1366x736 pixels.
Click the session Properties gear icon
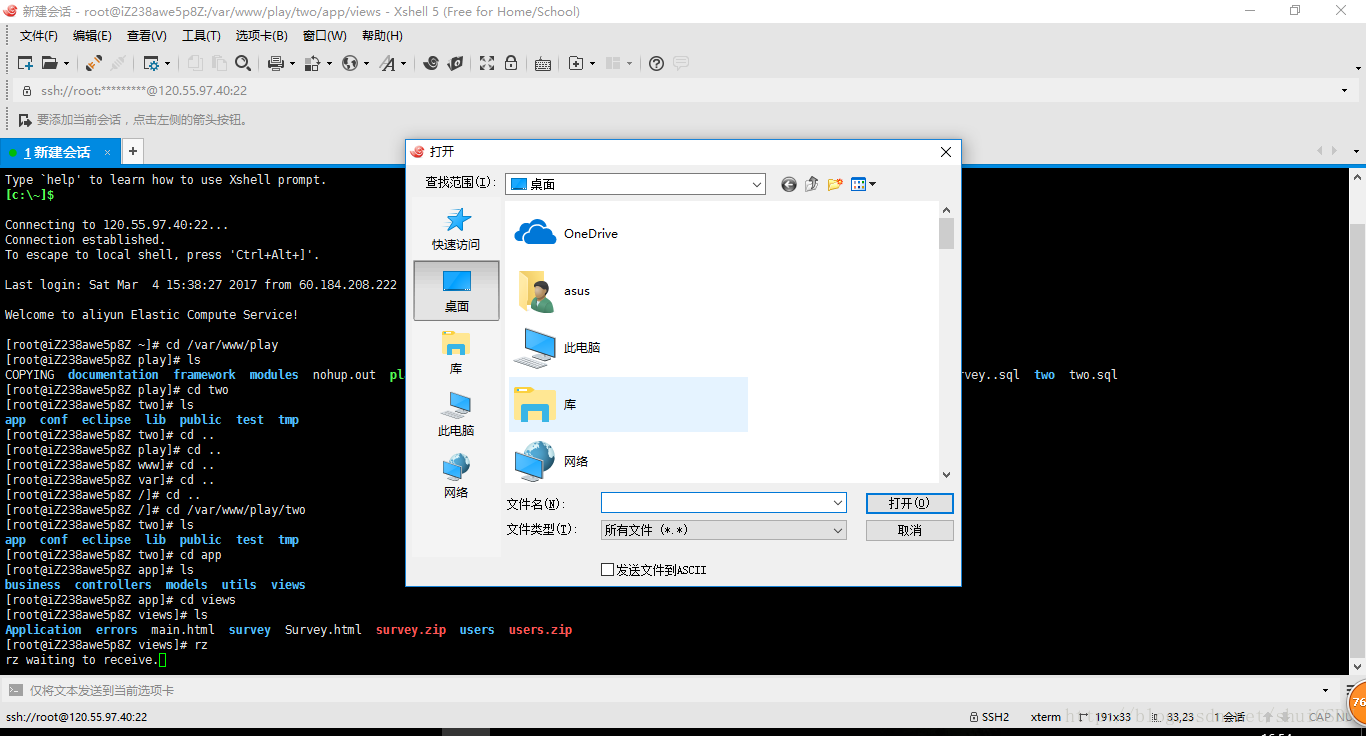coord(151,63)
